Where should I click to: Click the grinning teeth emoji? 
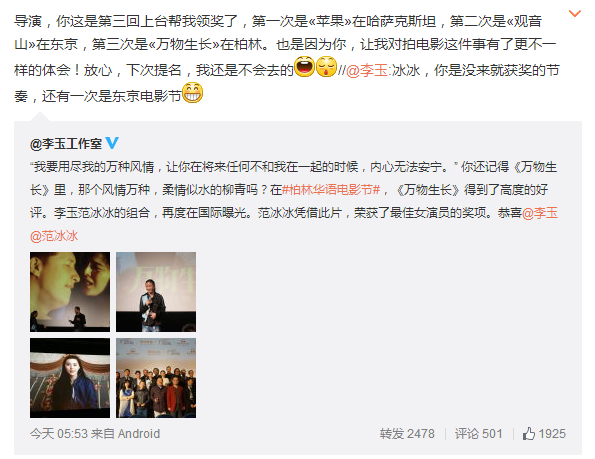pos(192,93)
